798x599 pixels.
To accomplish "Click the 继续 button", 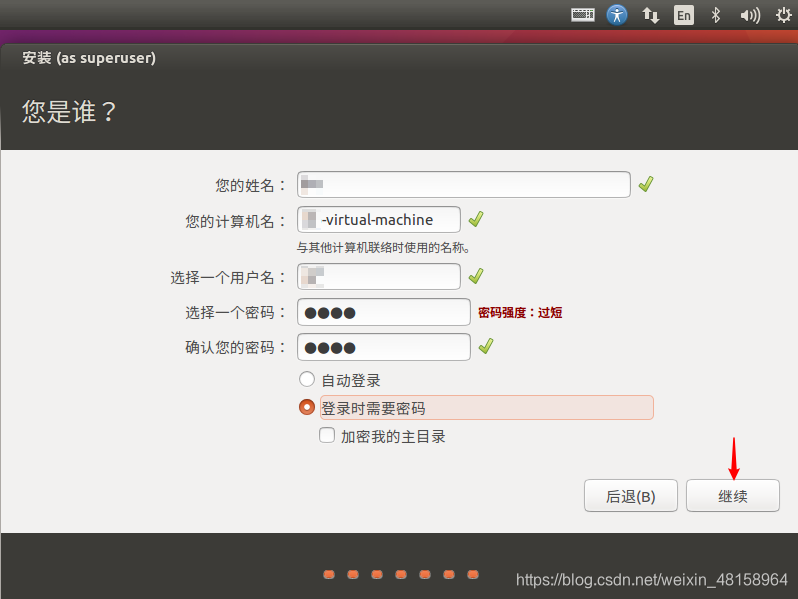I will click(x=733, y=496).
